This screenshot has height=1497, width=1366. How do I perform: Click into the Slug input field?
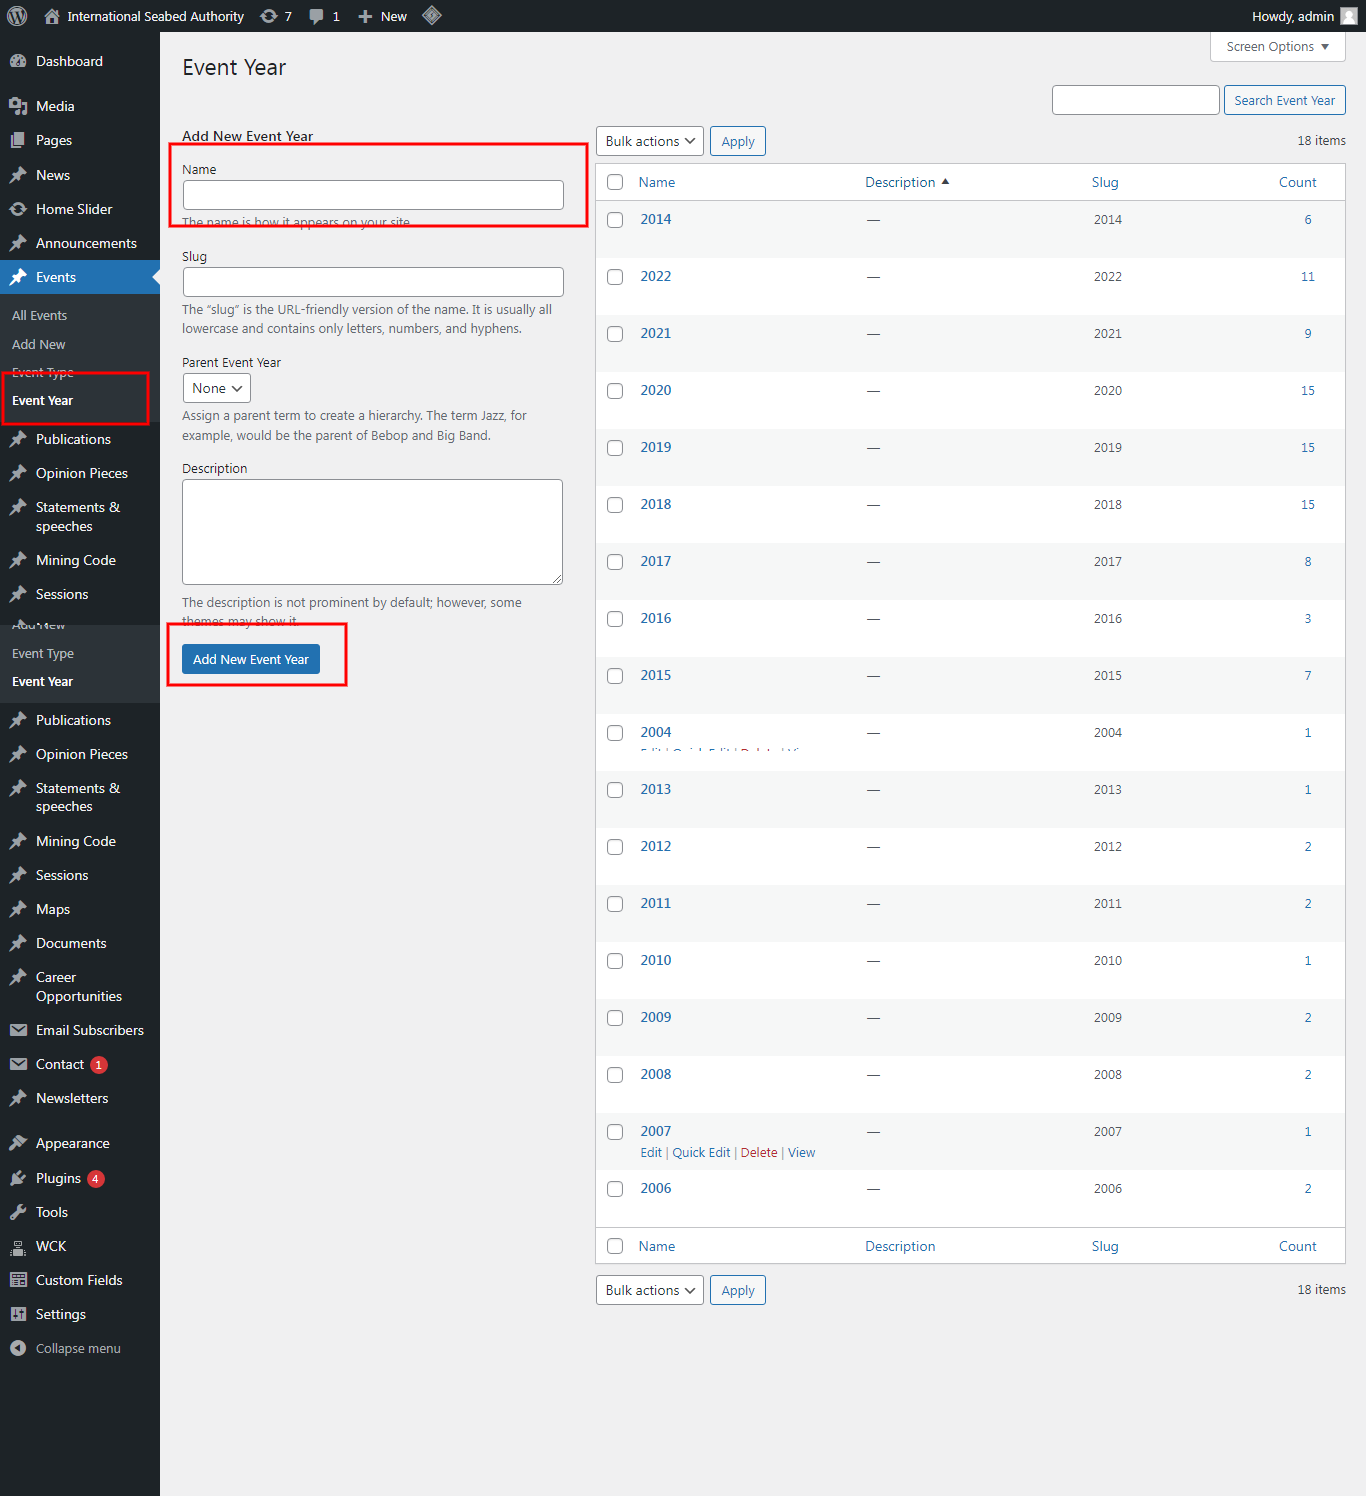click(373, 282)
